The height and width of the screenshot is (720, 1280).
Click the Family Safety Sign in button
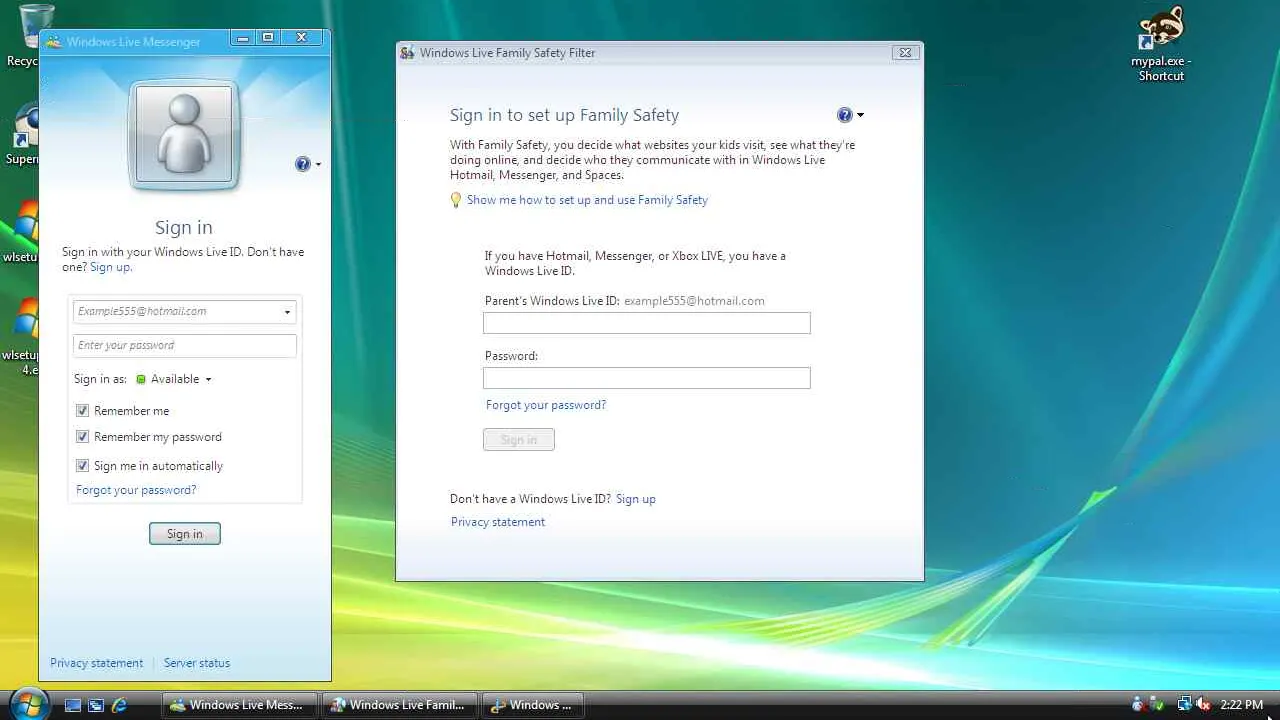tap(519, 440)
